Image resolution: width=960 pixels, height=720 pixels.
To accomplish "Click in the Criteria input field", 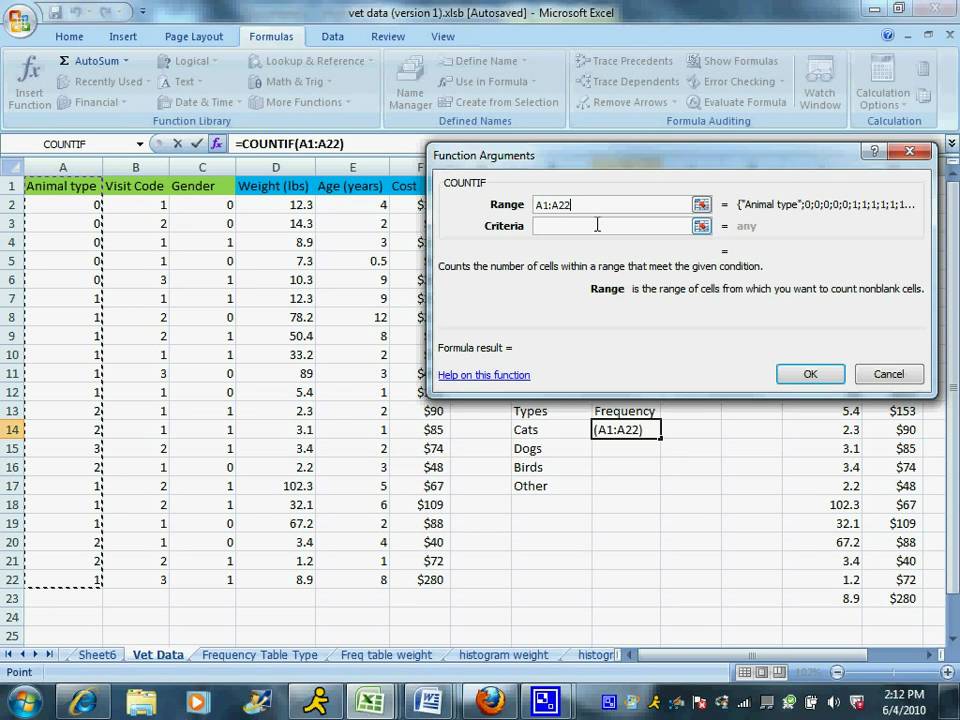I will coord(612,226).
